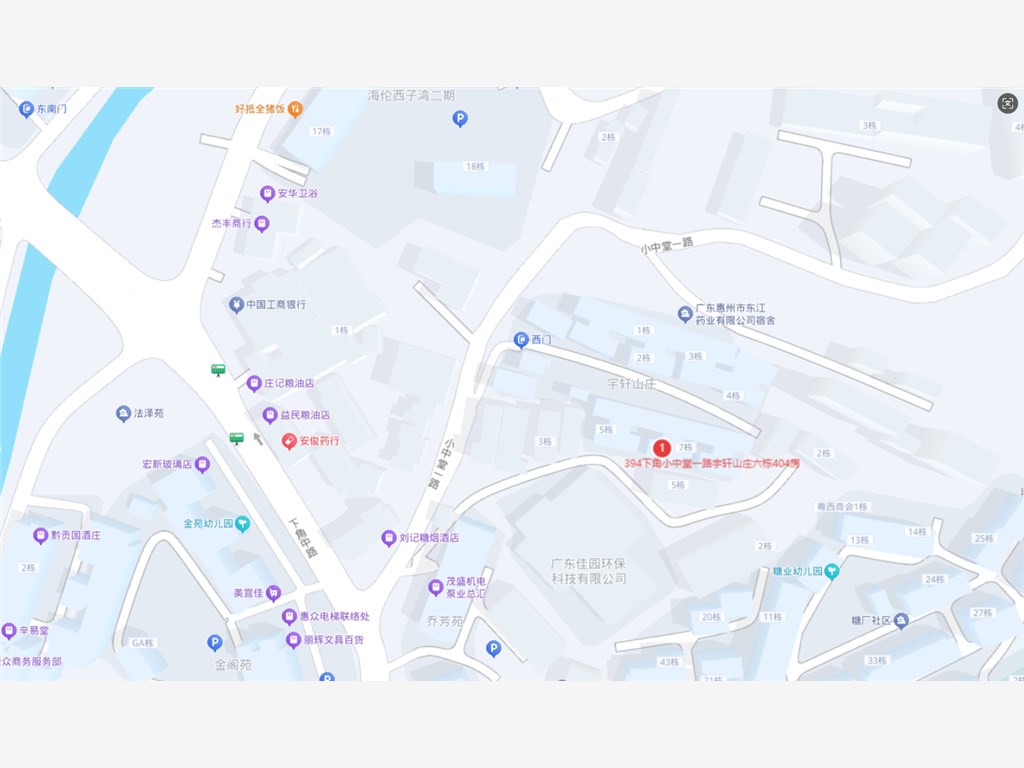
Task: Click the bus stop icon near 宏新玻璃店
Action: coord(236,438)
